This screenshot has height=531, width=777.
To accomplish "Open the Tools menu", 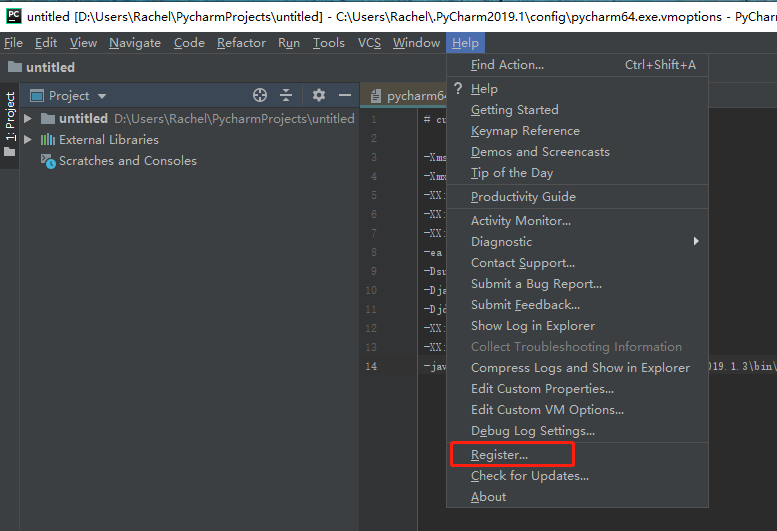I will pos(329,43).
